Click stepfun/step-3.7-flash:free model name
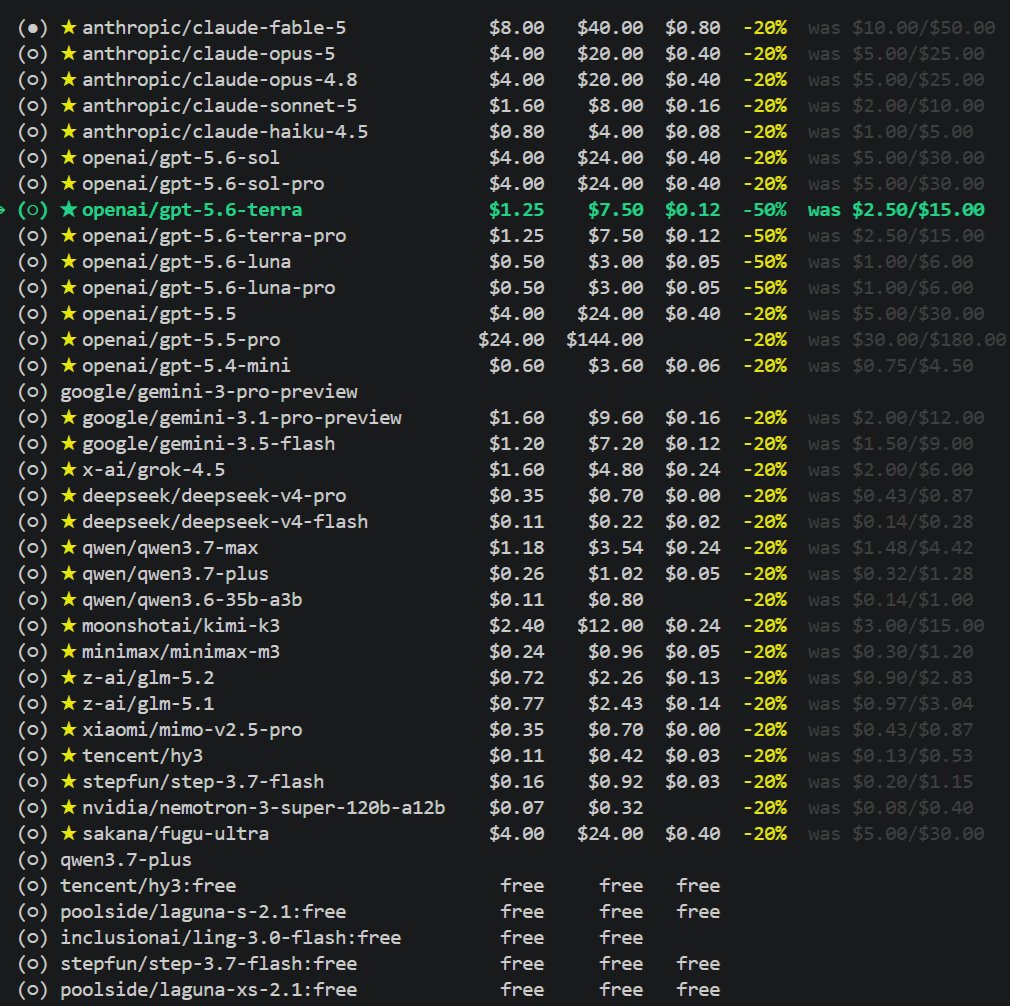Image resolution: width=1010 pixels, height=1006 pixels. tap(209, 963)
